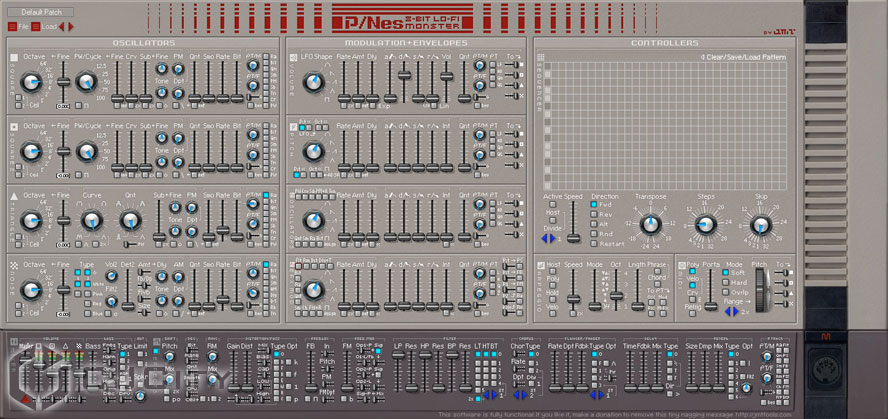Click the red M logo on cartridge
This screenshot has height=419, width=888.
(x=825, y=338)
